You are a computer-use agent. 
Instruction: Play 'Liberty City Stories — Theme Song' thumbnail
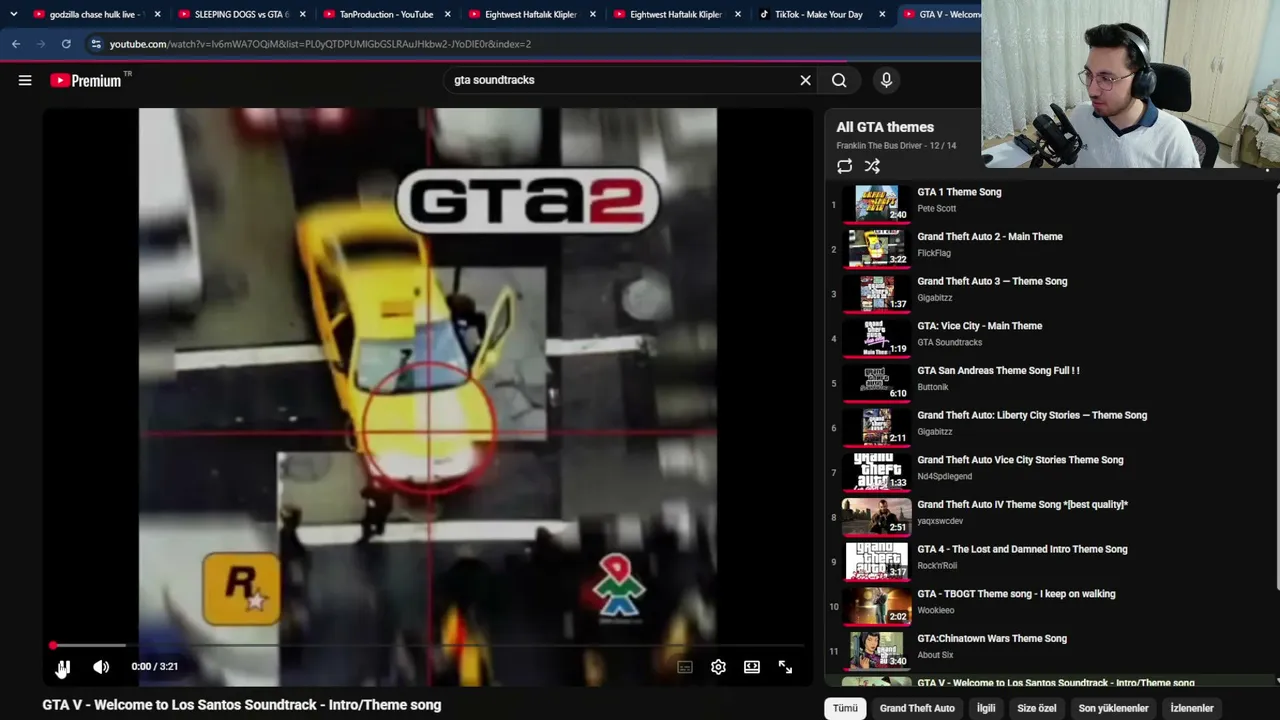tap(877, 427)
